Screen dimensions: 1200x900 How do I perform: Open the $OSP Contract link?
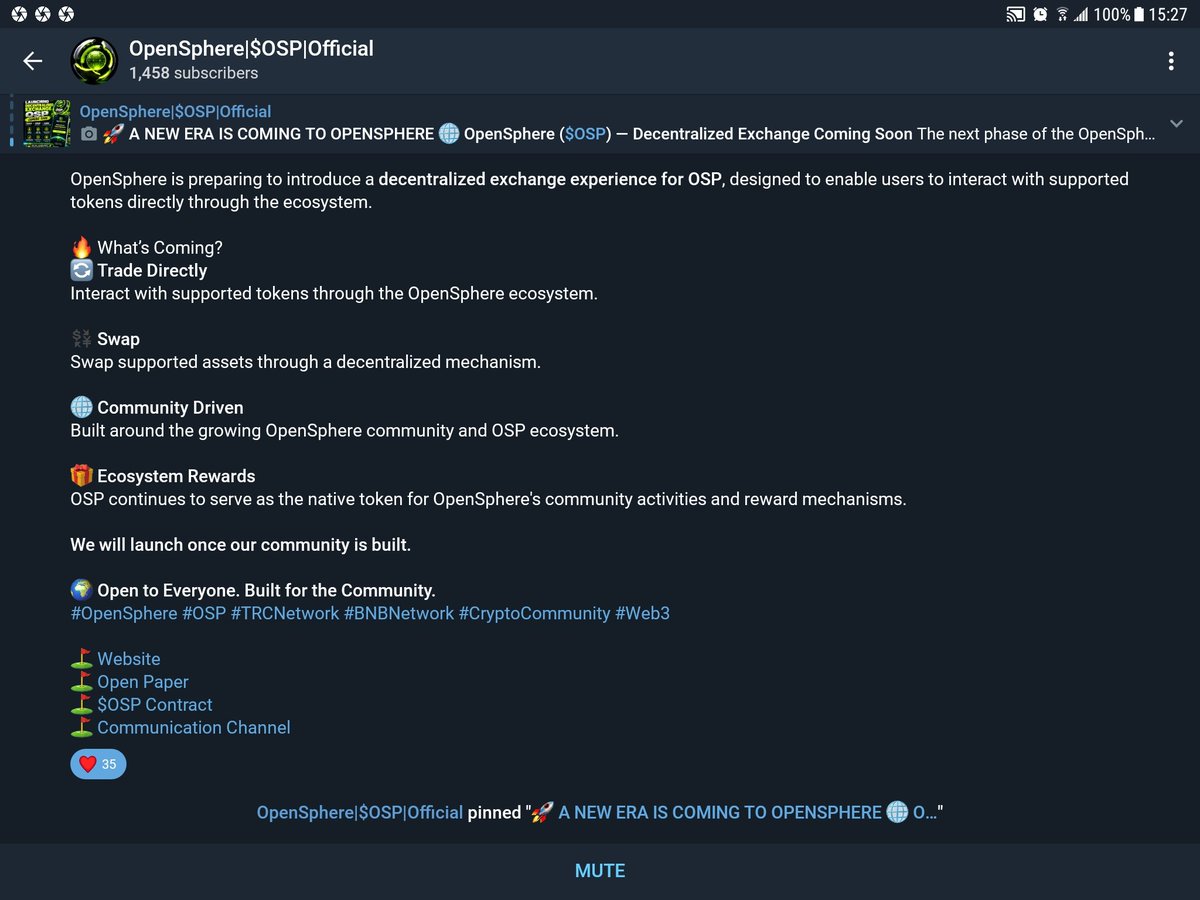pos(154,705)
